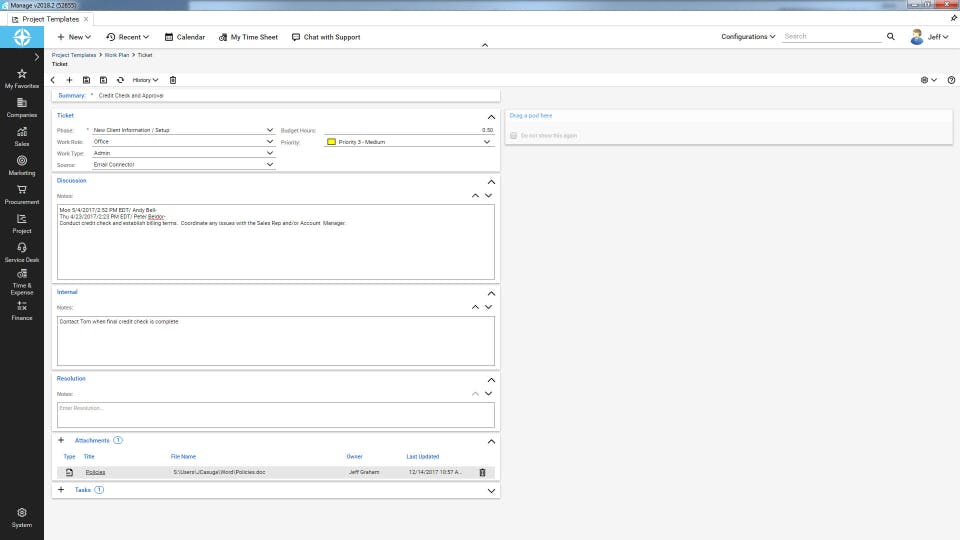Open My Favorites in the sidebar
960x540 pixels.
[x=21, y=78]
